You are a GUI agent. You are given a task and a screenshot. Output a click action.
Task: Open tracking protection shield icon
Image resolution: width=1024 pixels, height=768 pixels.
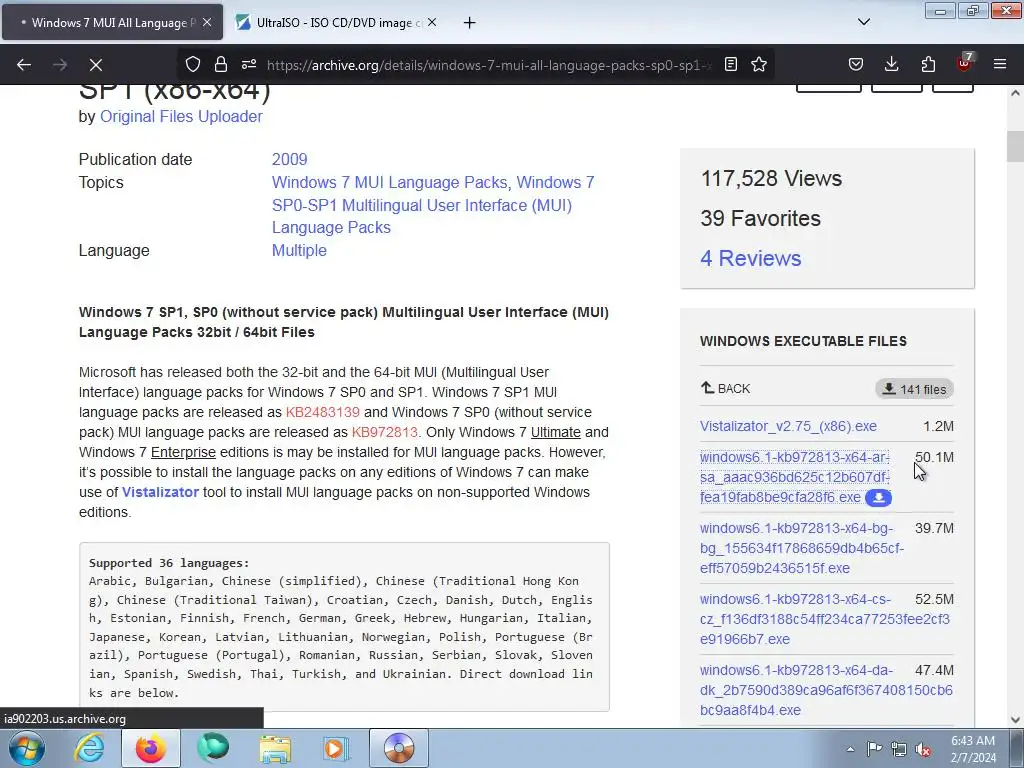[x=193, y=64]
